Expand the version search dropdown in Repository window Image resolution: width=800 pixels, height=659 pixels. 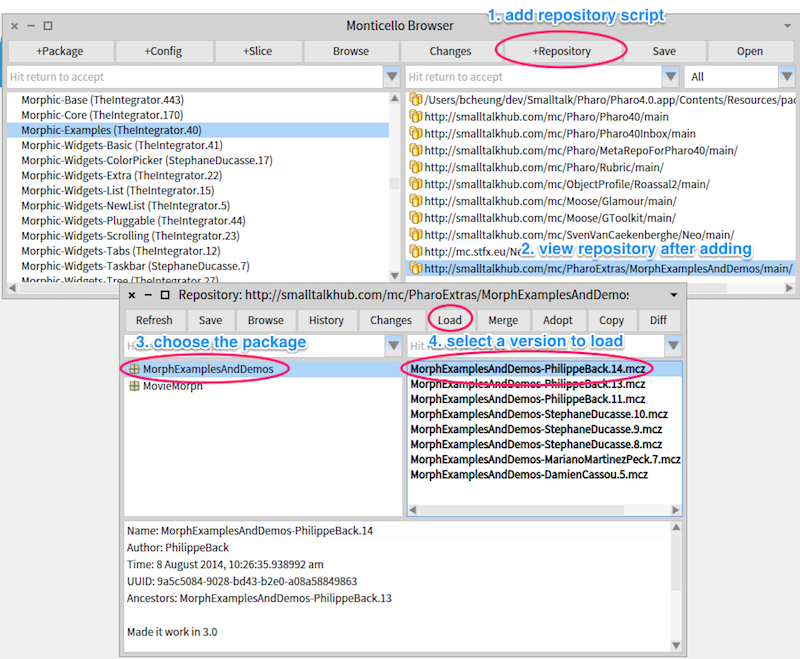[x=673, y=345]
